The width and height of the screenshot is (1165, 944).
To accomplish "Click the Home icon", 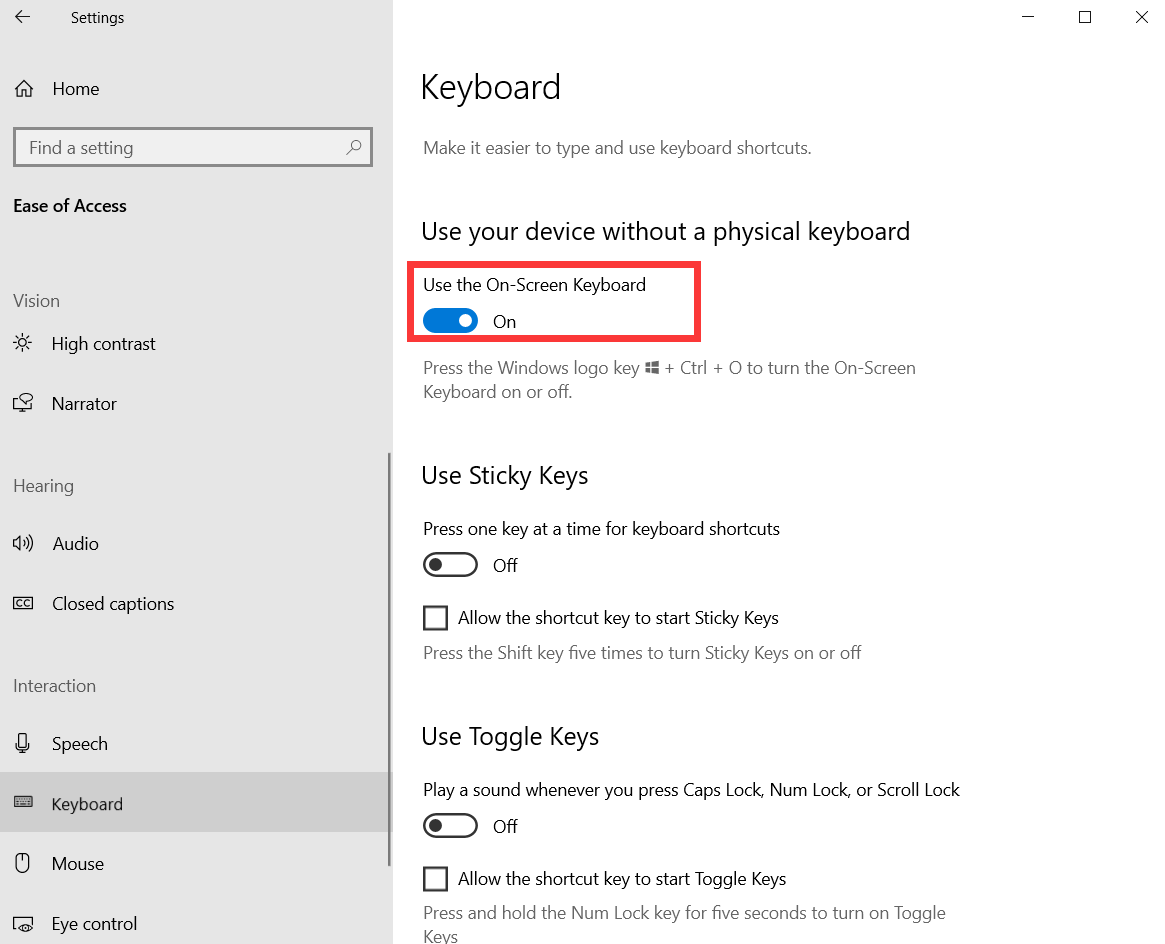I will pos(23,88).
